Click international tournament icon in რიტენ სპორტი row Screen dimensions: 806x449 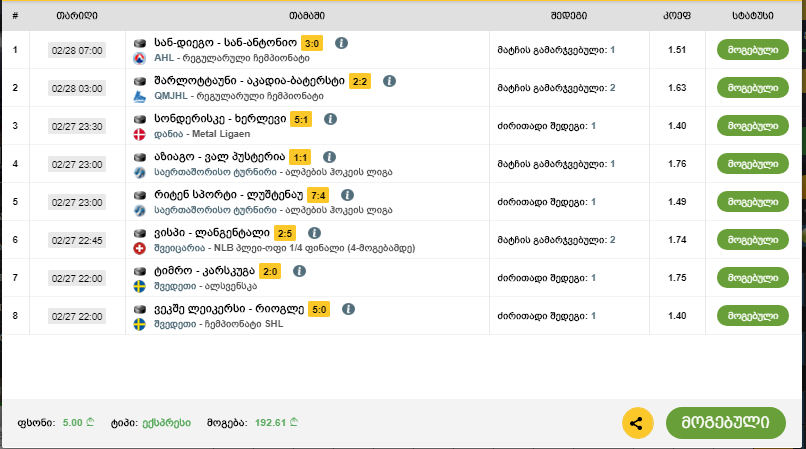tap(139, 210)
